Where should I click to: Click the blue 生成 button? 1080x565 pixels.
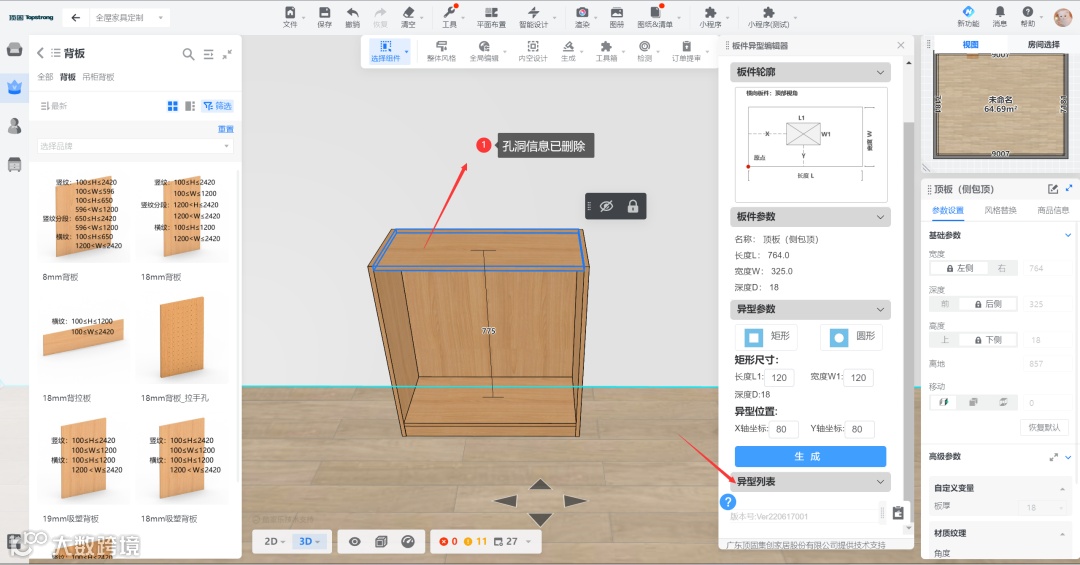click(x=809, y=456)
